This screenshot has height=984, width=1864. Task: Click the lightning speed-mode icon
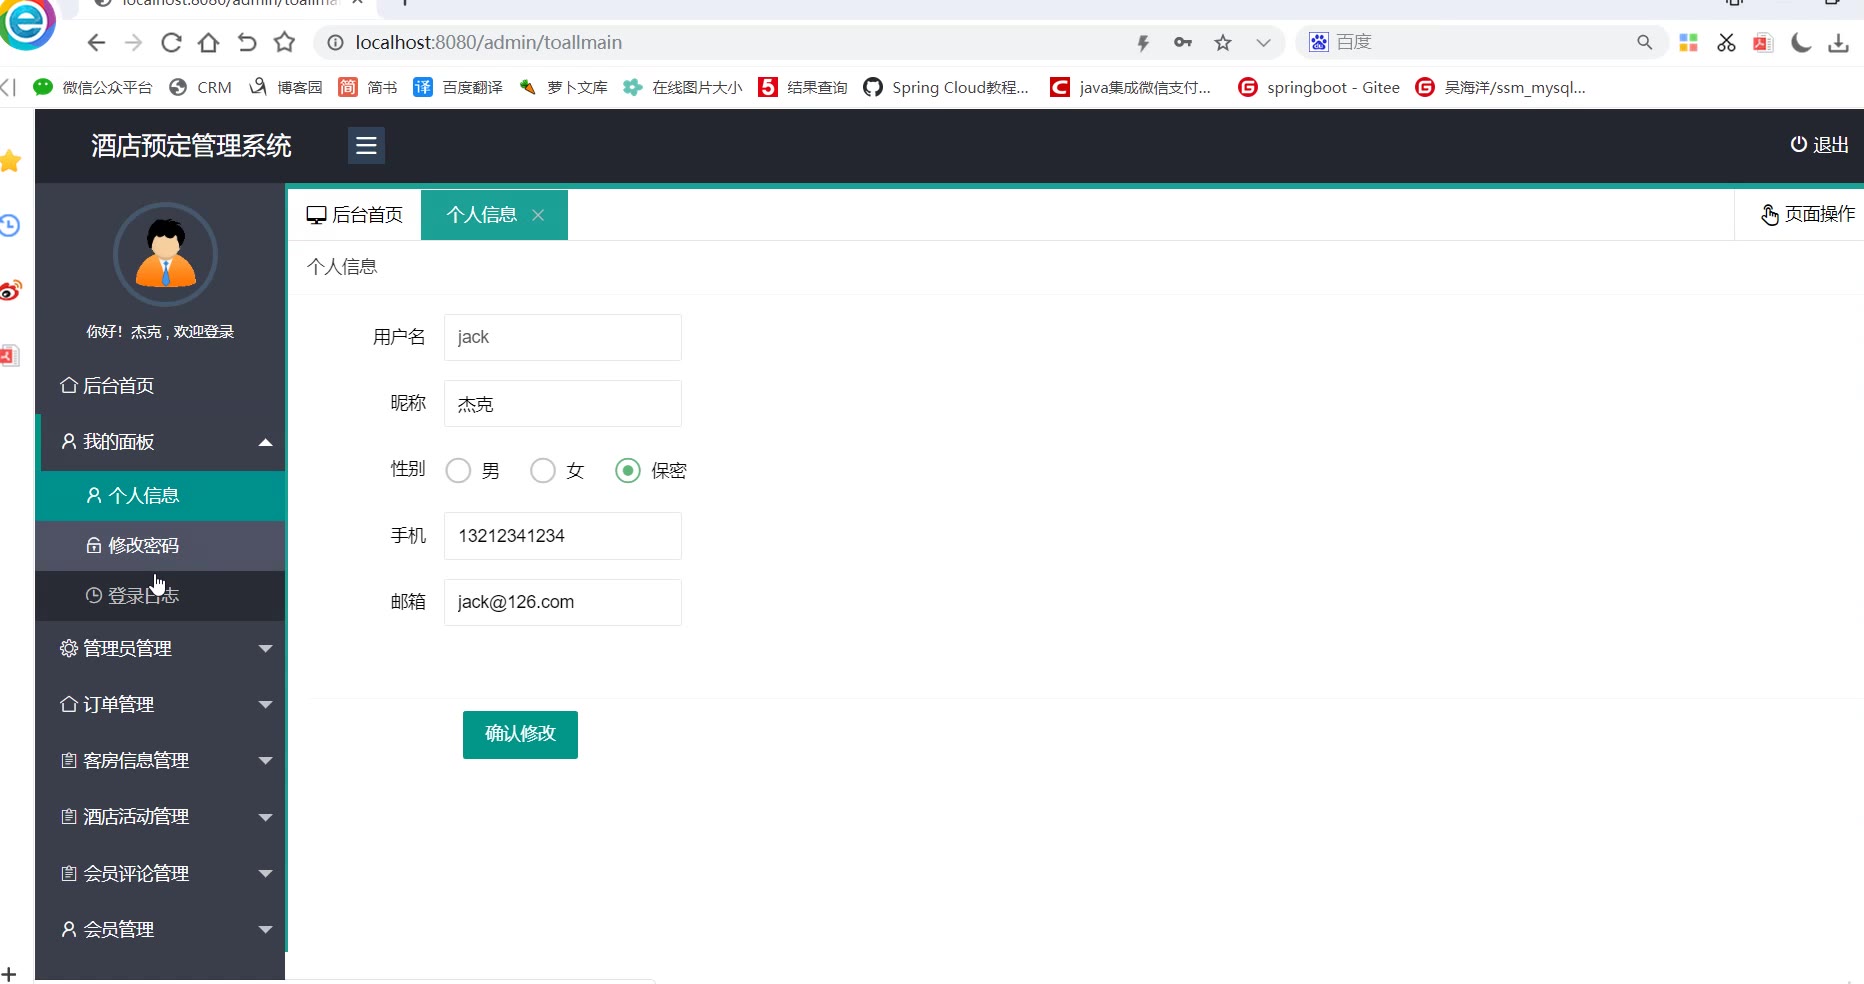pyautogui.click(x=1143, y=43)
